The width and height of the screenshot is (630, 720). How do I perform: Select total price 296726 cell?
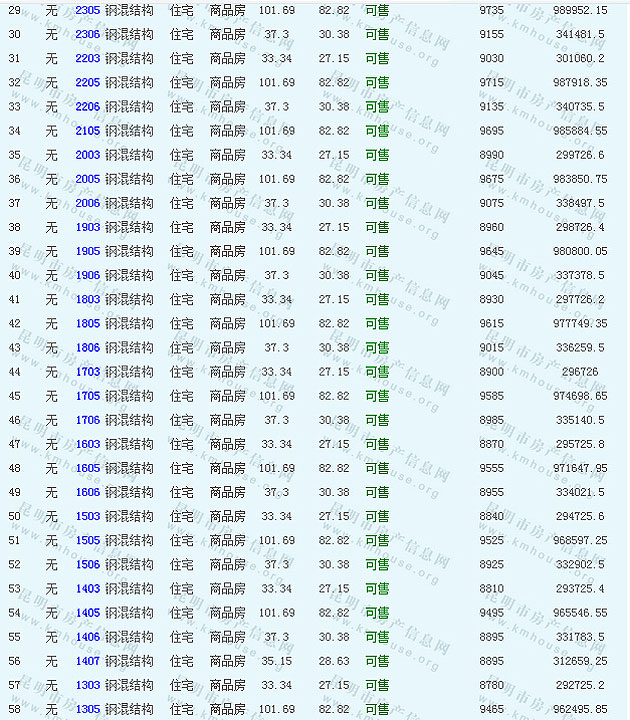tap(580, 372)
